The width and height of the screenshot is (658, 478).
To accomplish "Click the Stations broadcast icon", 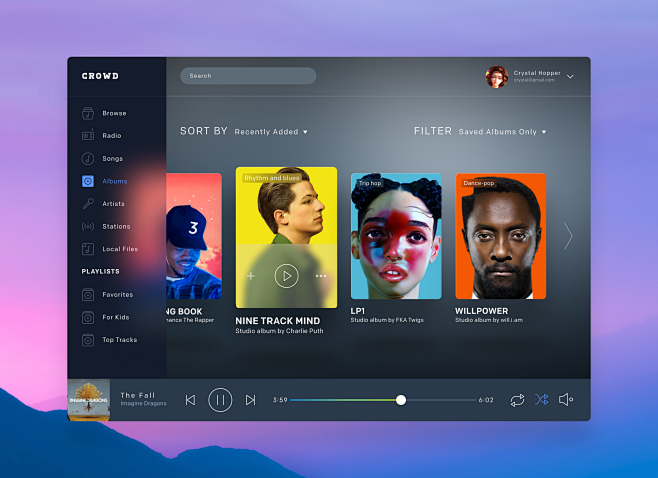I will click(88, 227).
